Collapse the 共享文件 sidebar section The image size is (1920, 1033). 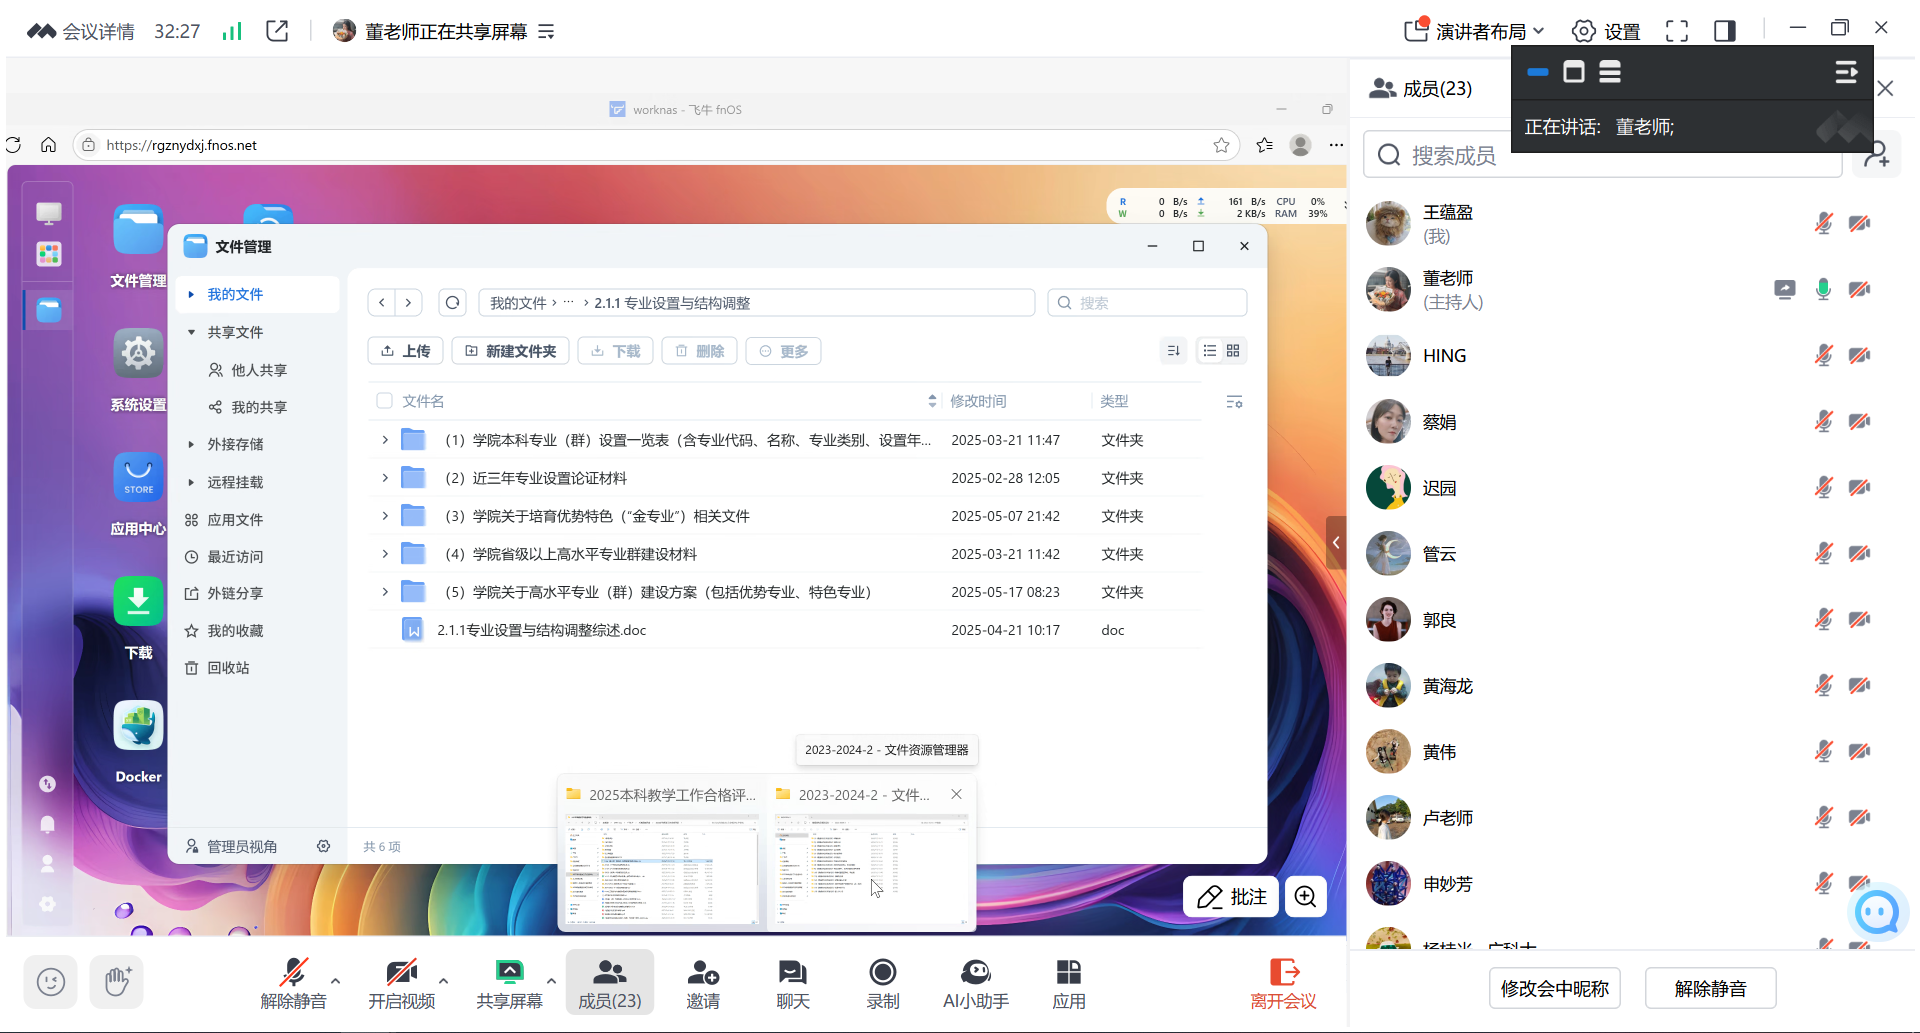coord(191,331)
